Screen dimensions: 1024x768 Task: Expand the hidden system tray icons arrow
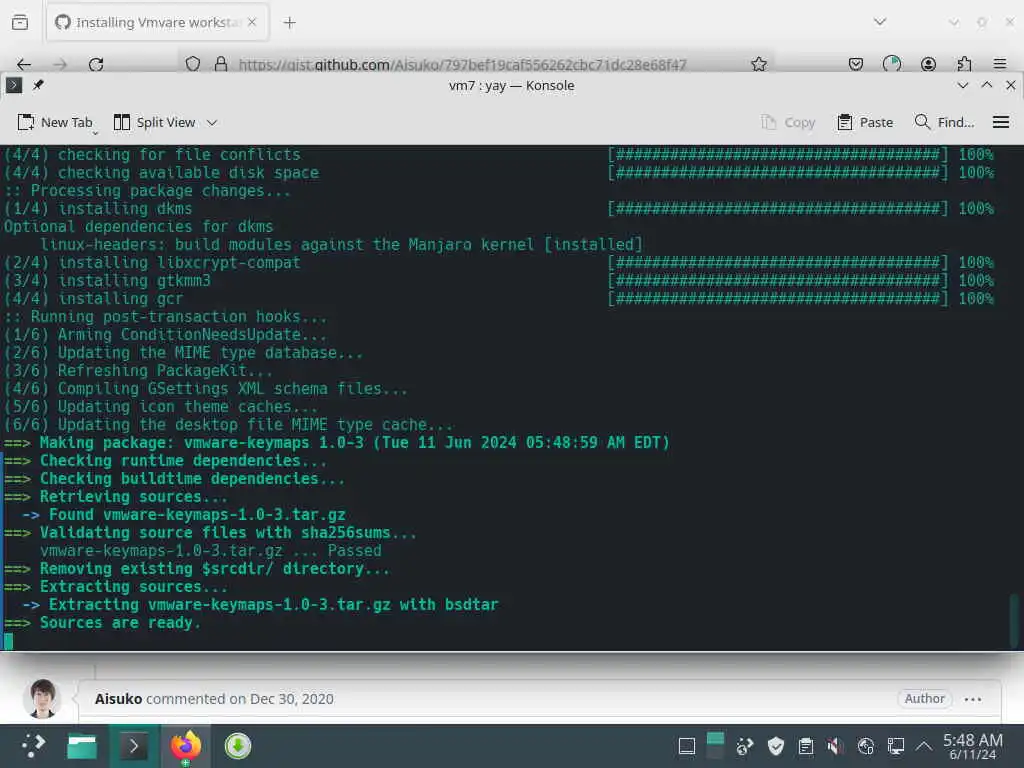923,746
